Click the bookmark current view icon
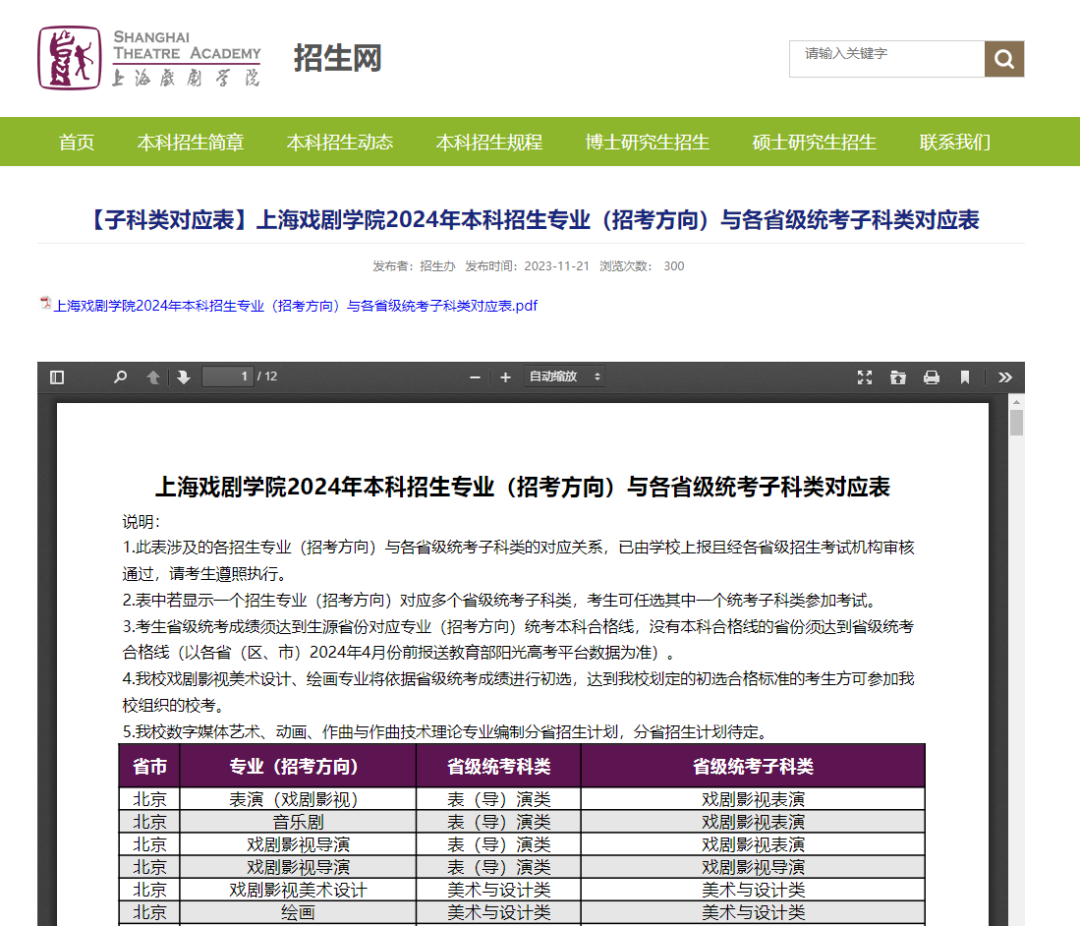 pos(965,377)
